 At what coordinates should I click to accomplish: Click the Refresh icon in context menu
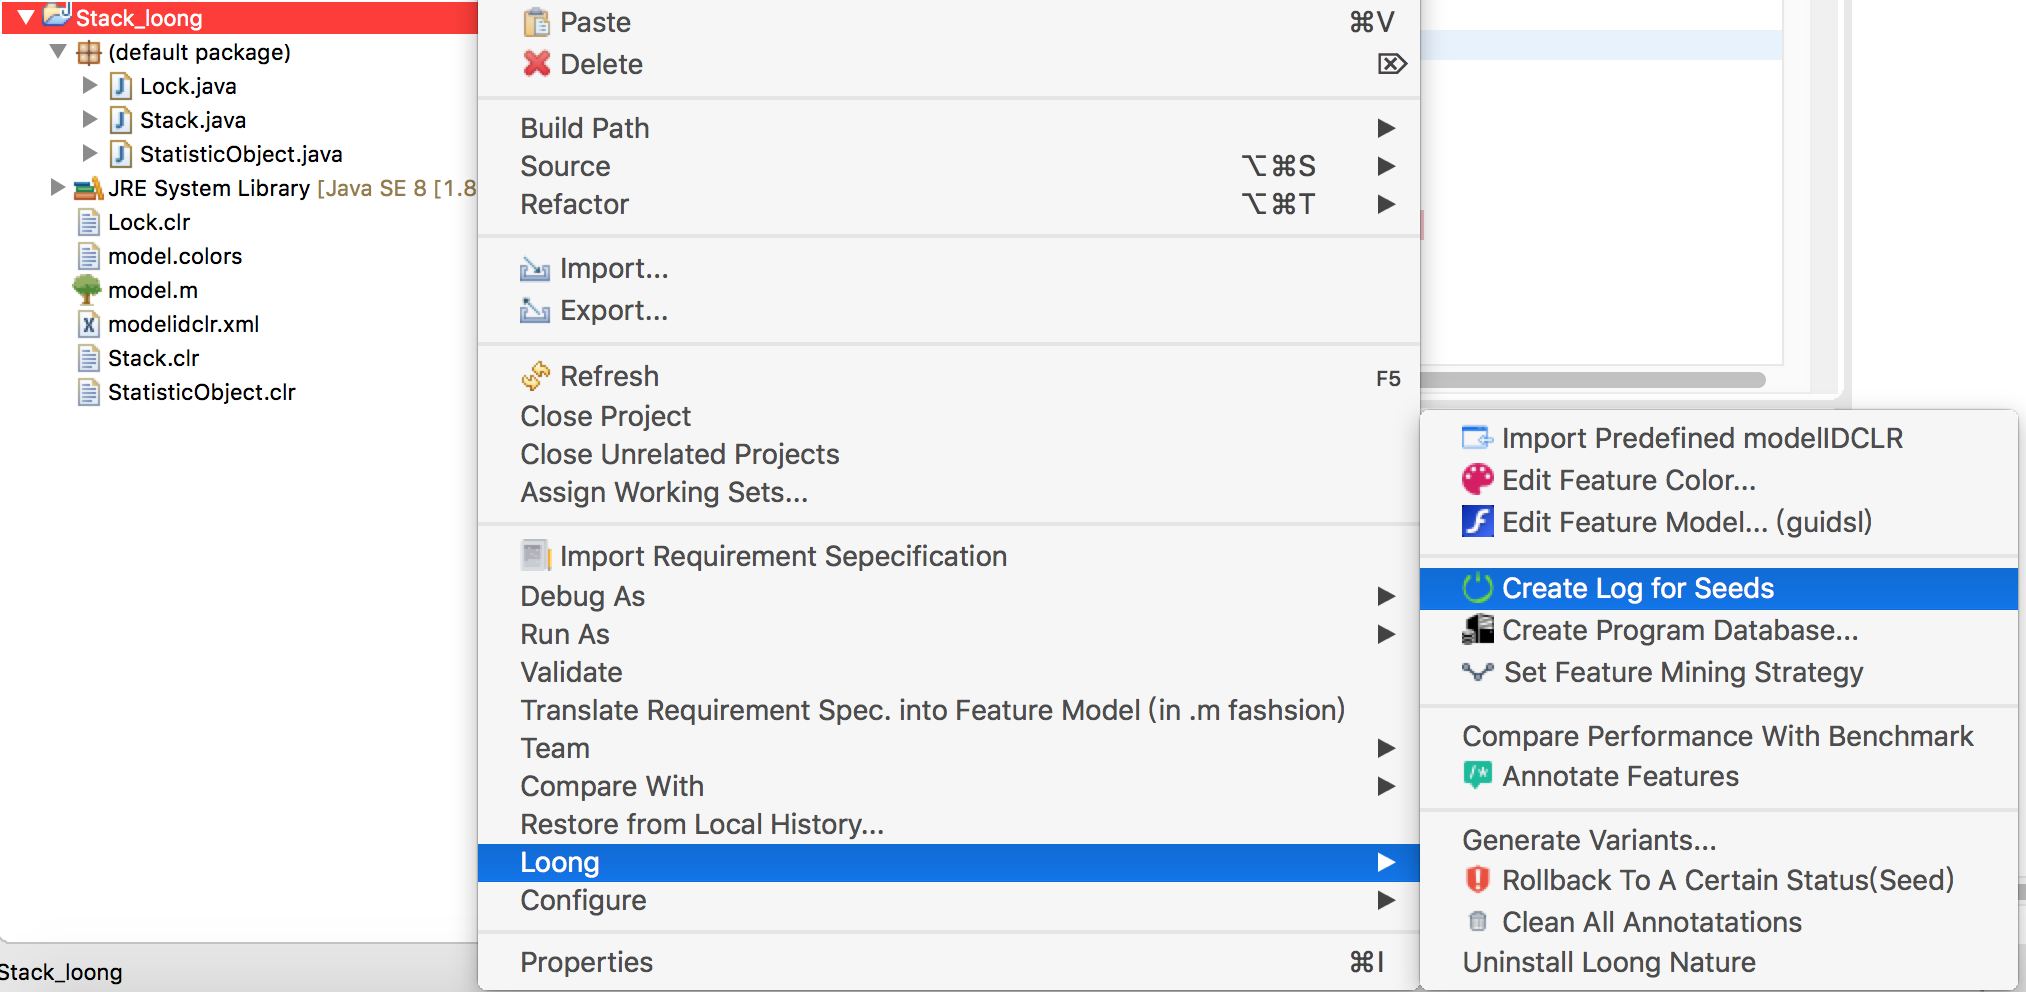pyautogui.click(x=536, y=376)
